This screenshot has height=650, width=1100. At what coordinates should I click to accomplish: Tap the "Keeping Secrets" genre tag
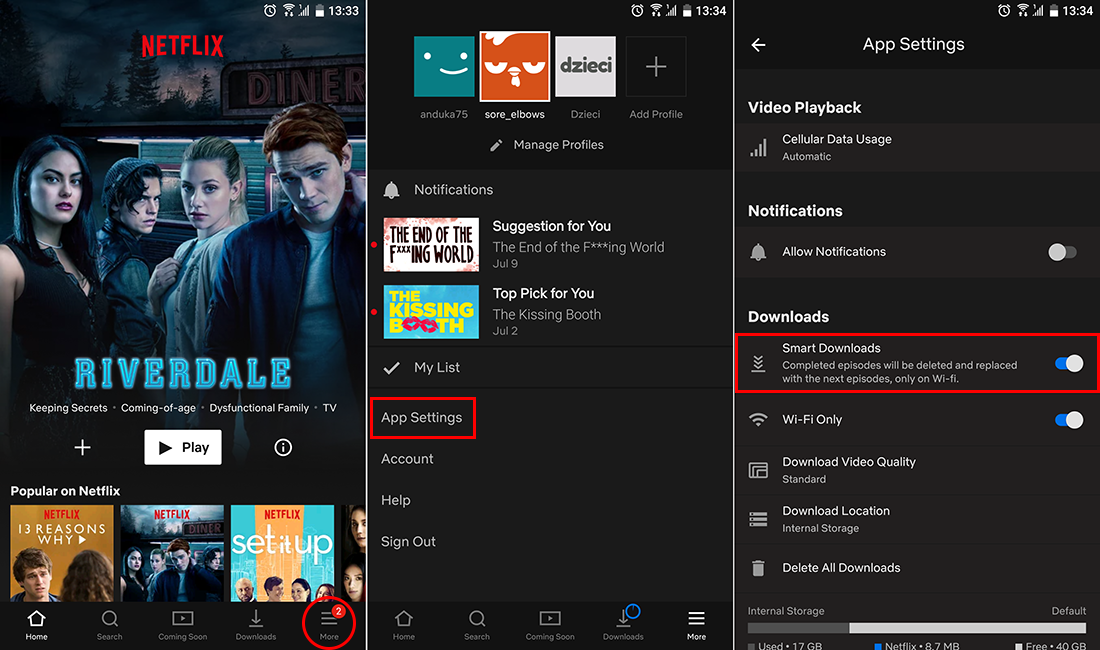[68, 408]
